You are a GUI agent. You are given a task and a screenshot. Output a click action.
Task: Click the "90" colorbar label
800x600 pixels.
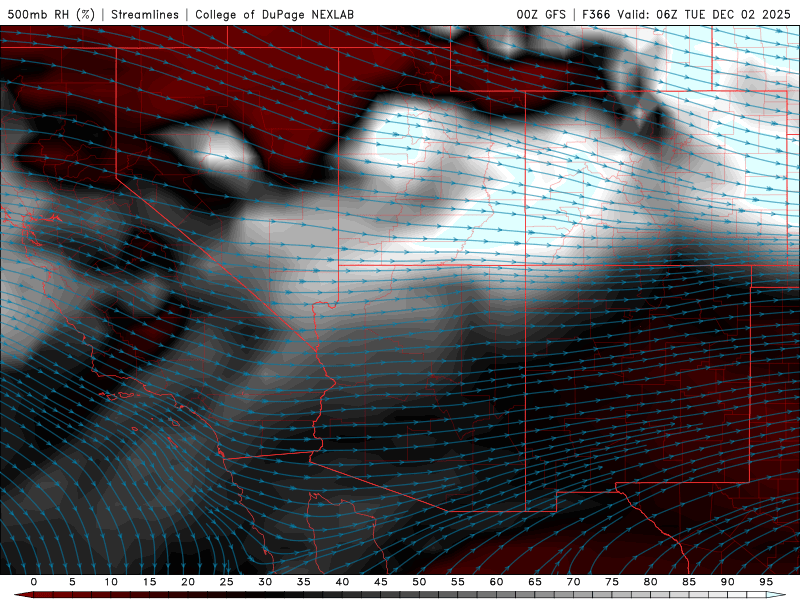[x=727, y=582]
